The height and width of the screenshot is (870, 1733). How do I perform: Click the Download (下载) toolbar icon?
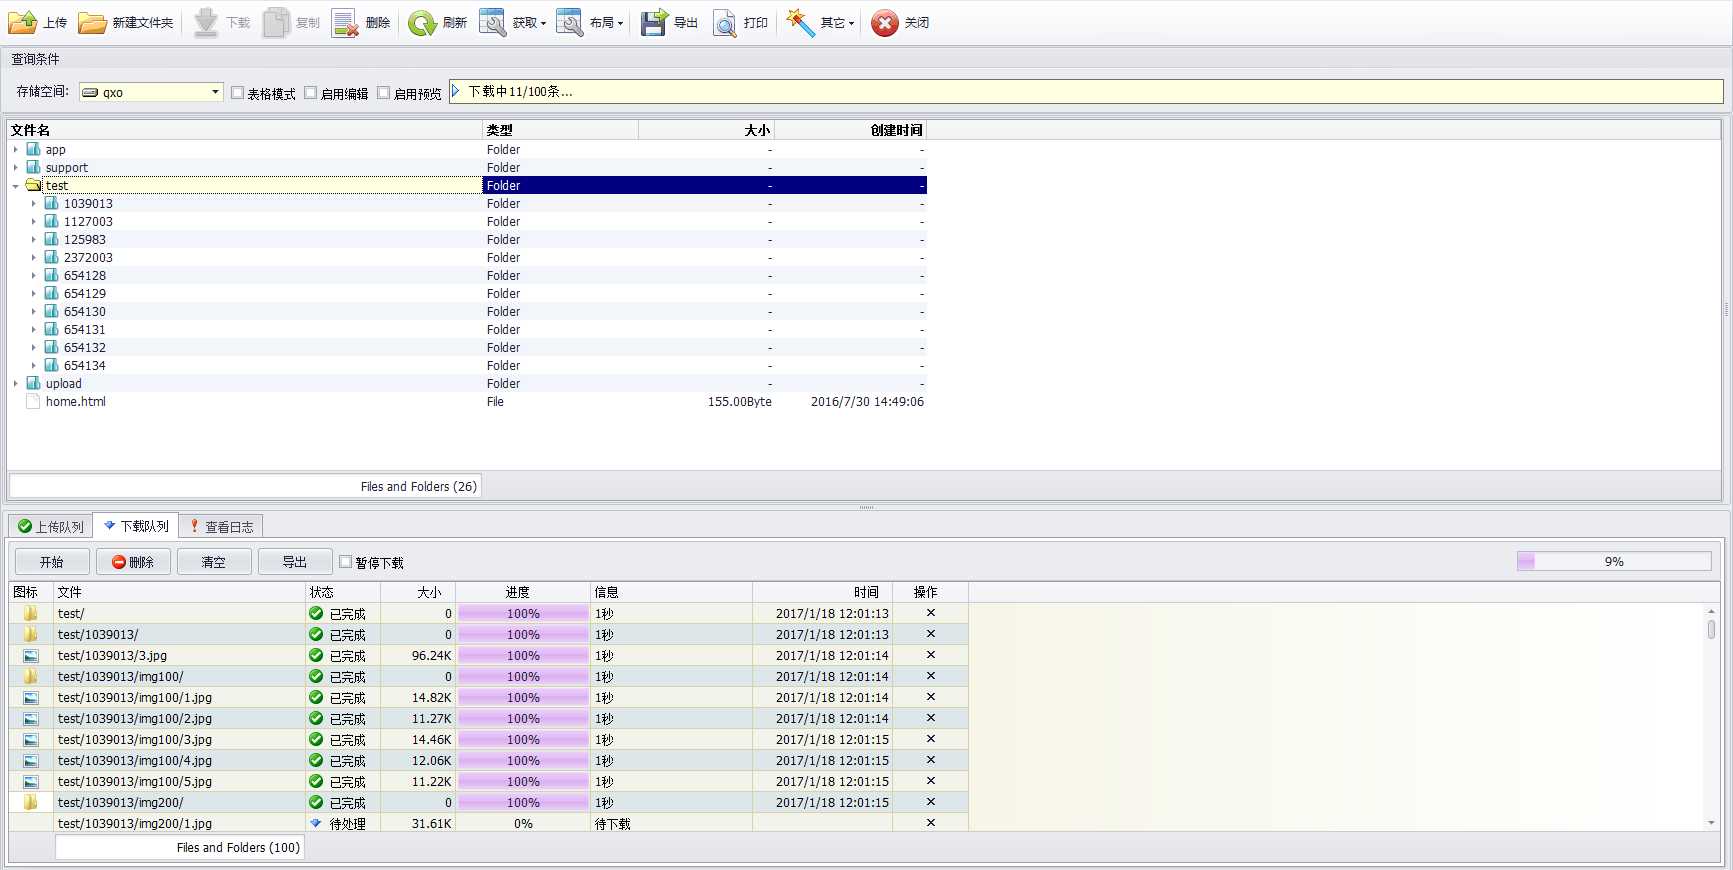(x=206, y=22)
